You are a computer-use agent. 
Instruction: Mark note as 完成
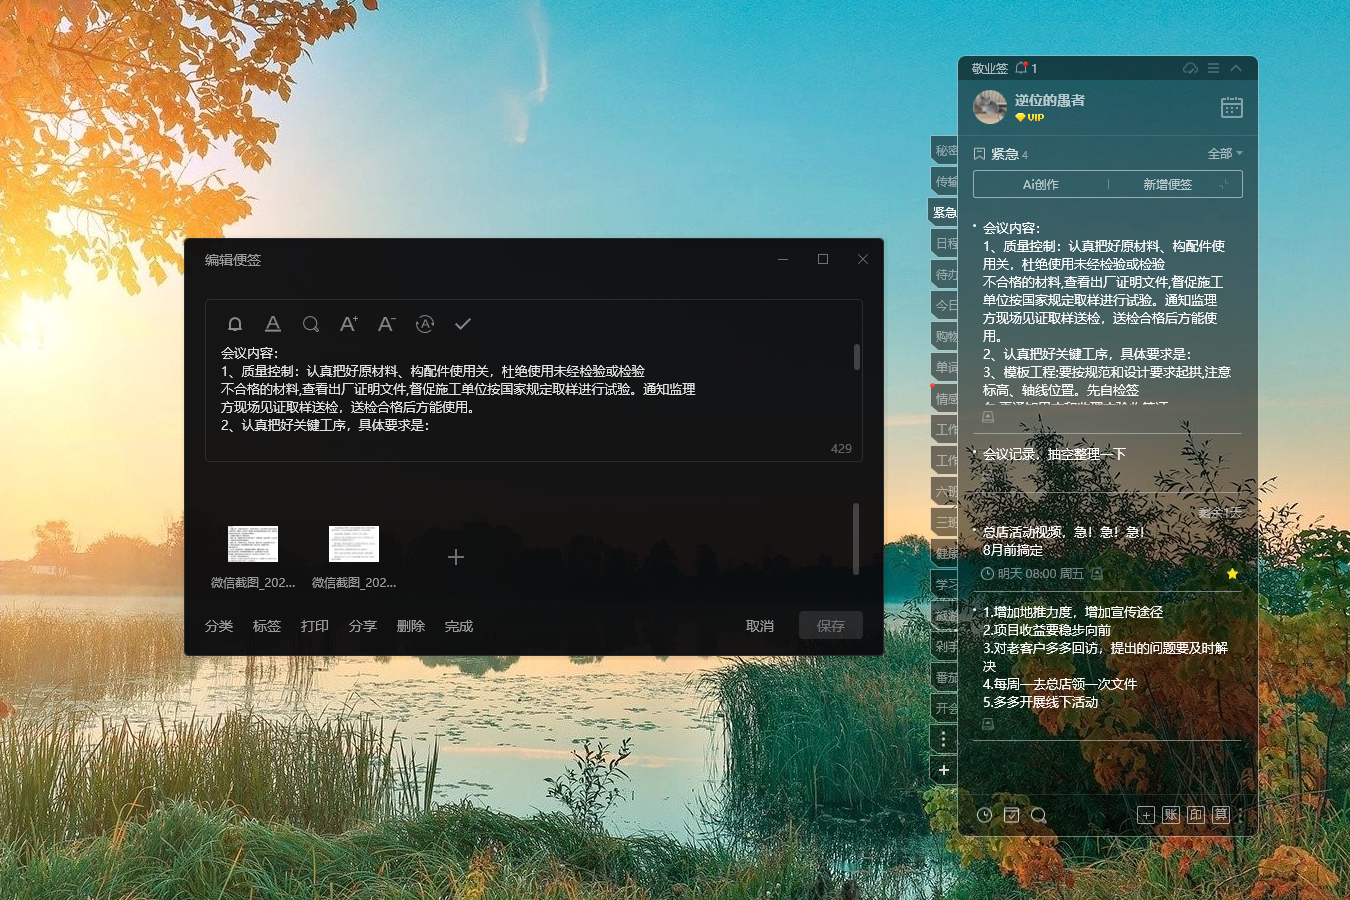coord(459,626)
